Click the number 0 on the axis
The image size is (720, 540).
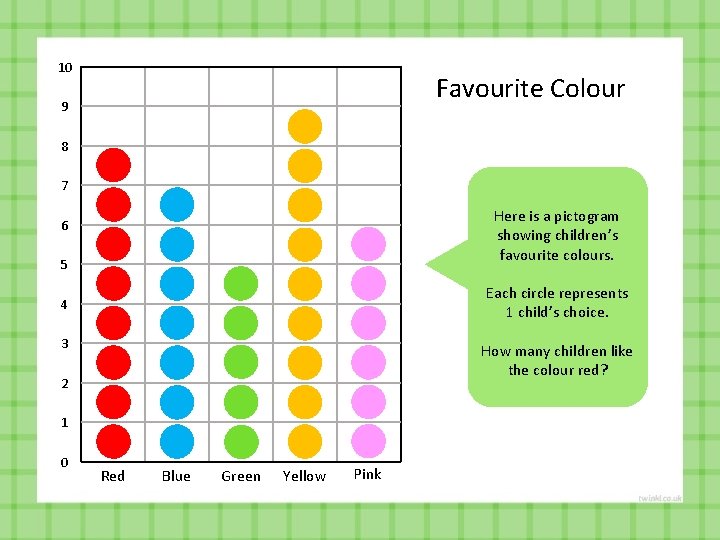(64, 462)
